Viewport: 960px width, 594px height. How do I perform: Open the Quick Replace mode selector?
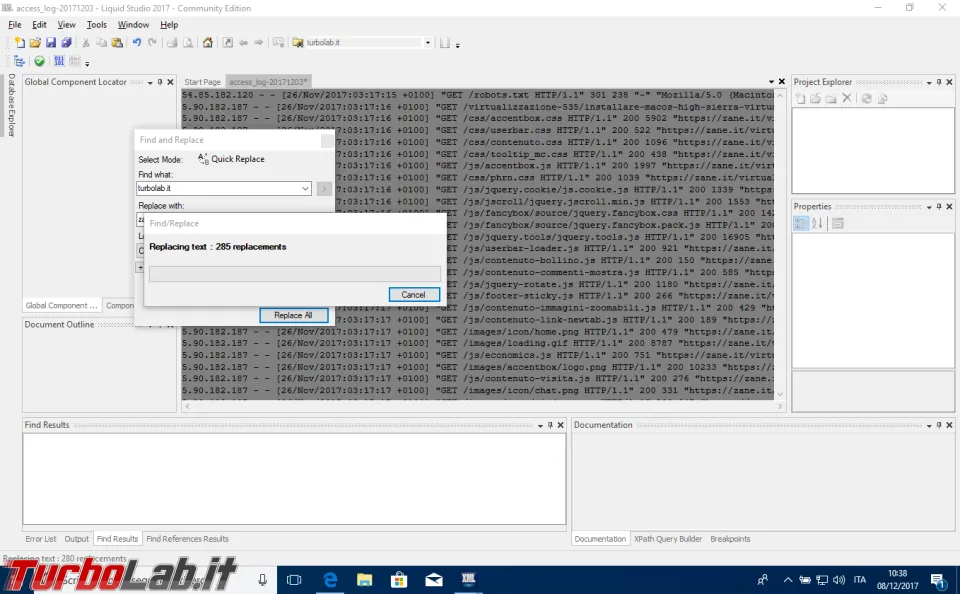point(231,159)
